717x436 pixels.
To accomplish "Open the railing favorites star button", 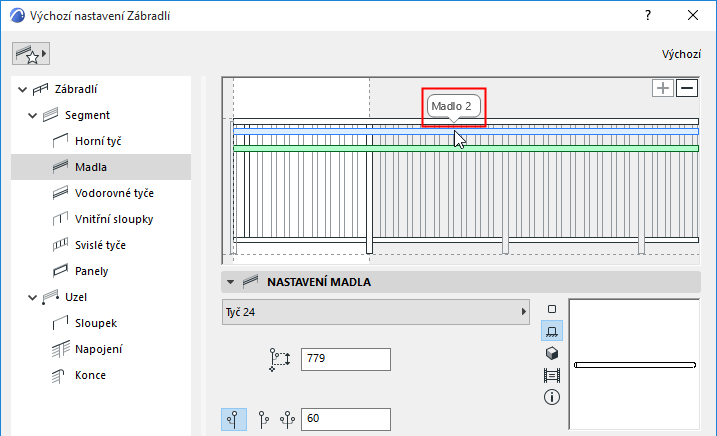I will coord(31,54).
